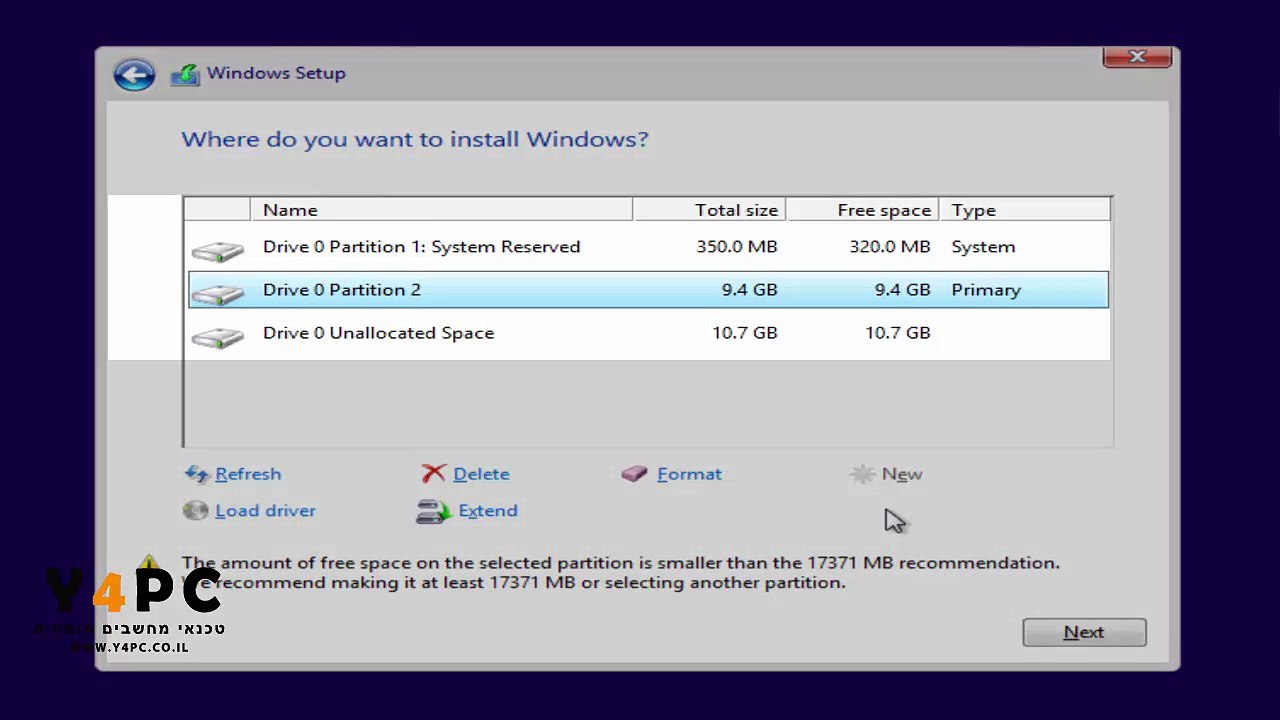This screenshot has height=720, width=1280.
Task: Refresh the partition list
Action: coord(248,474)
